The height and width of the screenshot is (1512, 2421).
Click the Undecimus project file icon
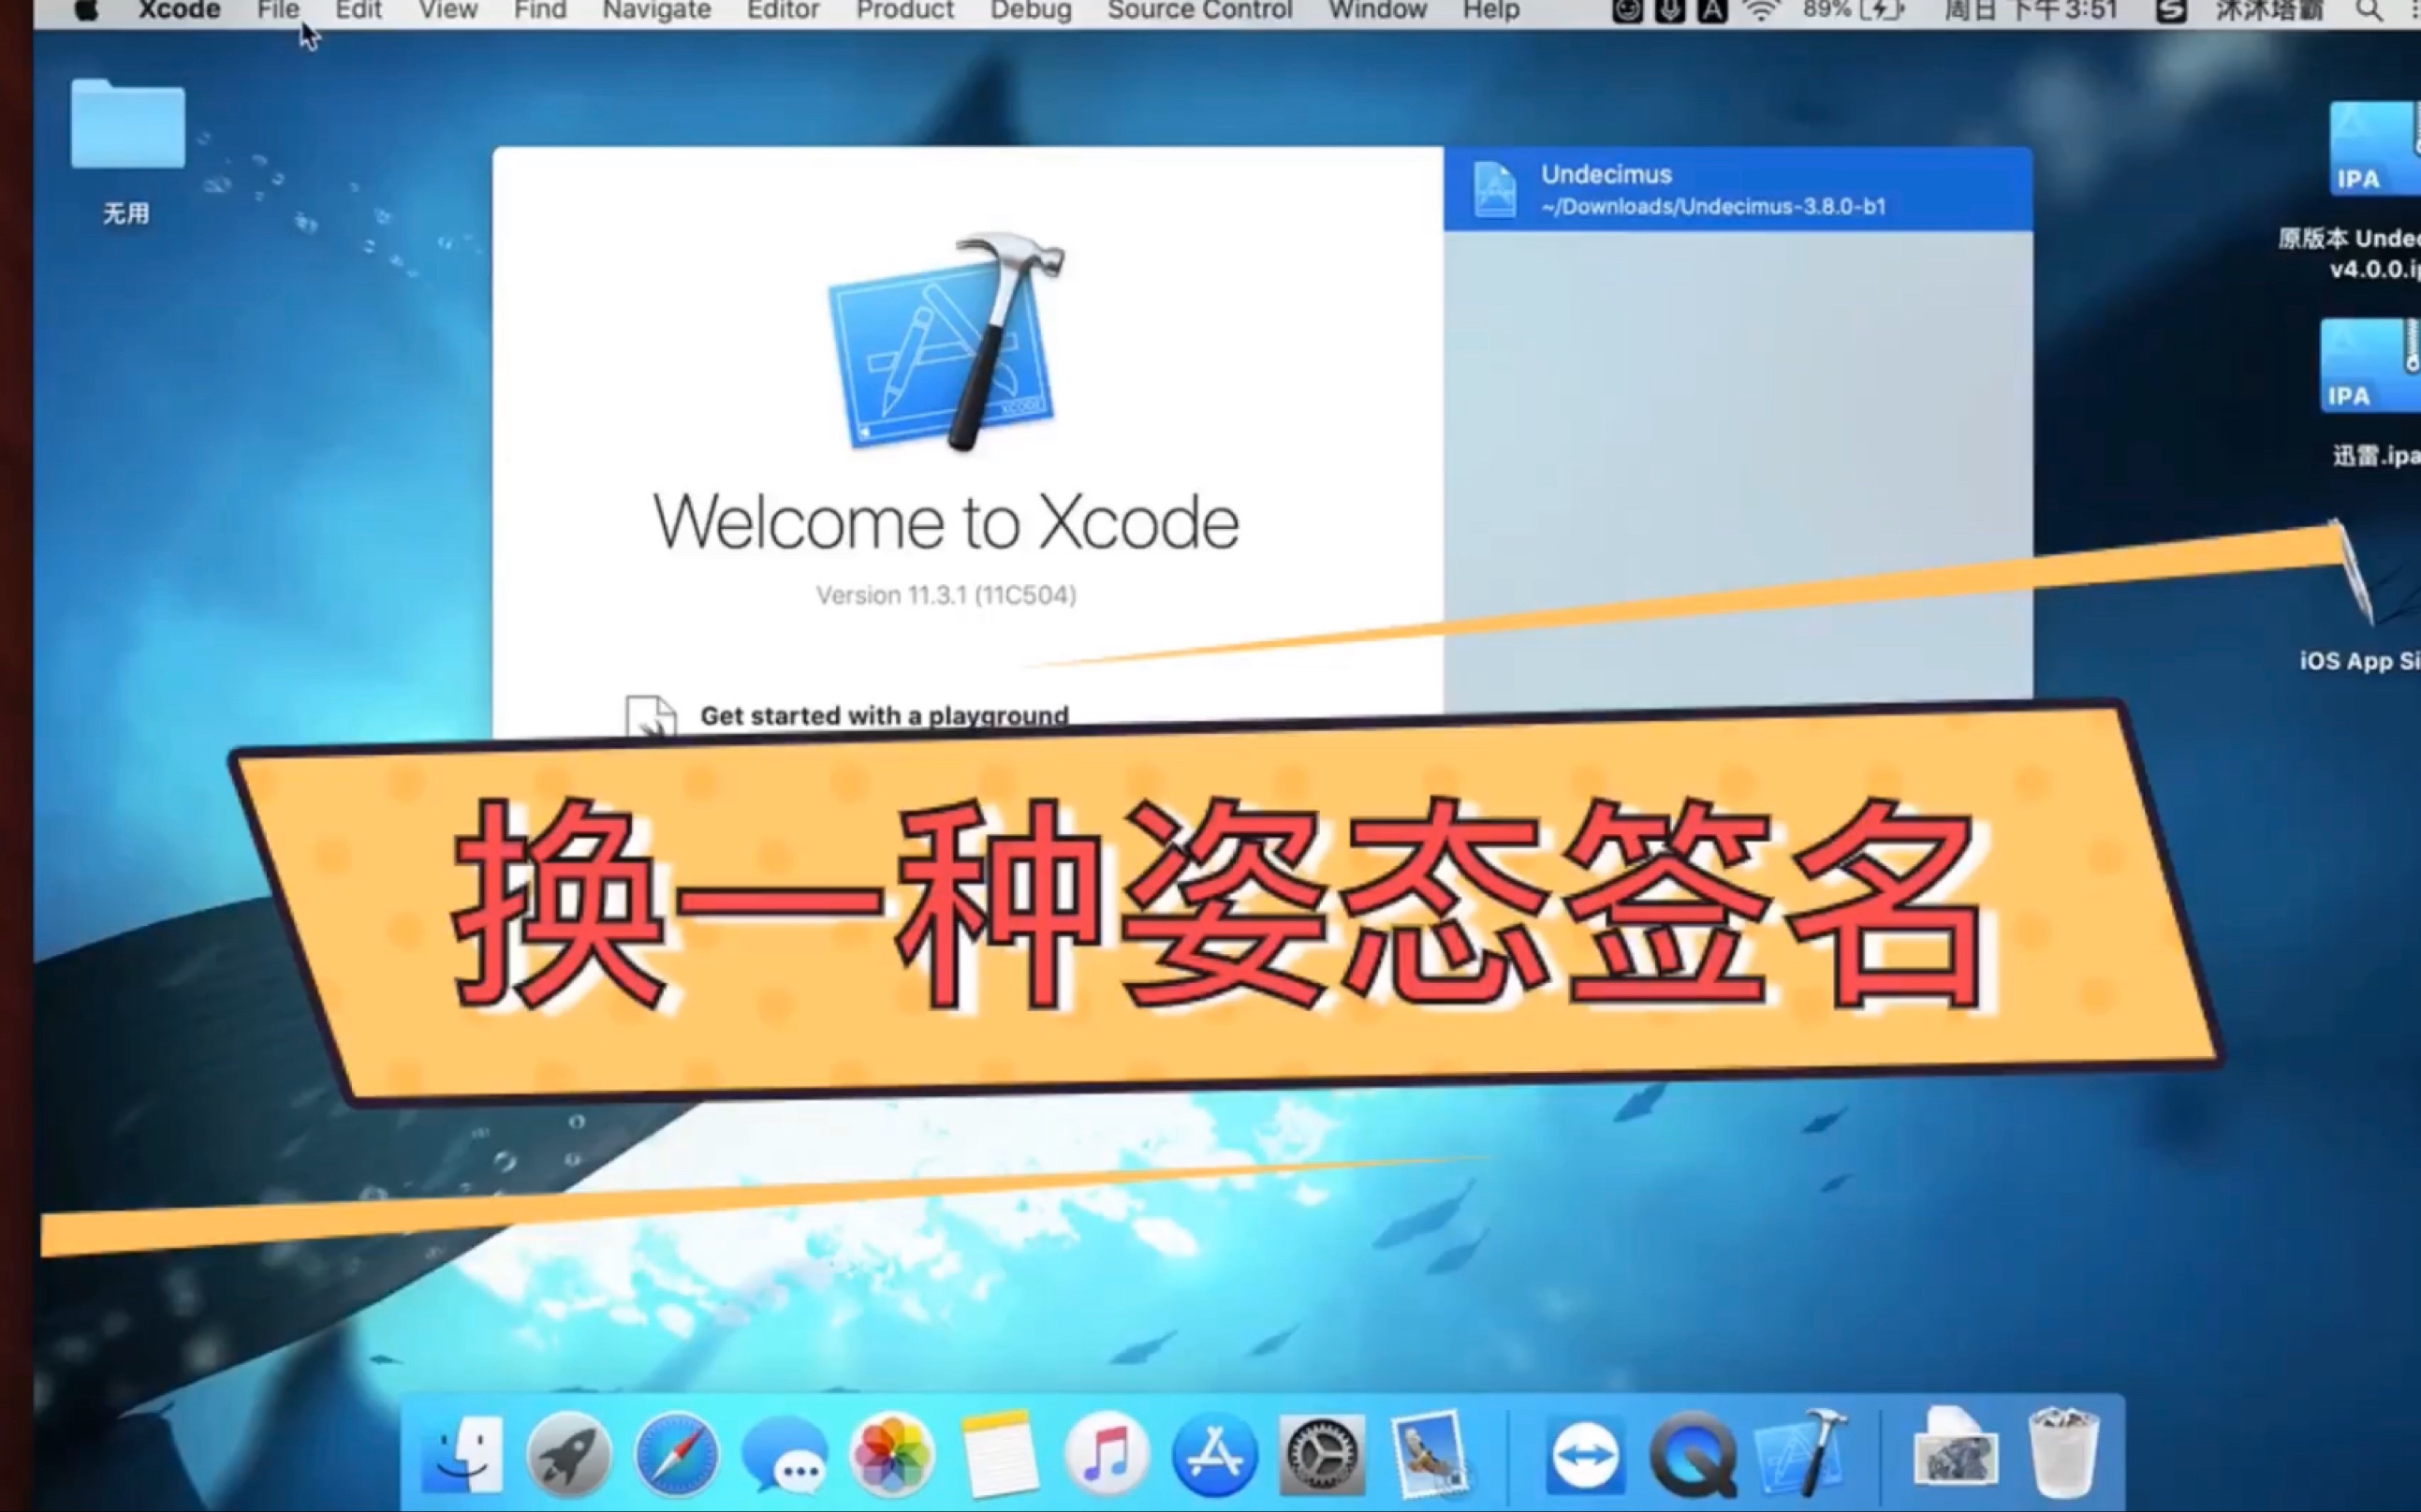pyautogui.click(x=1494, y=189)
